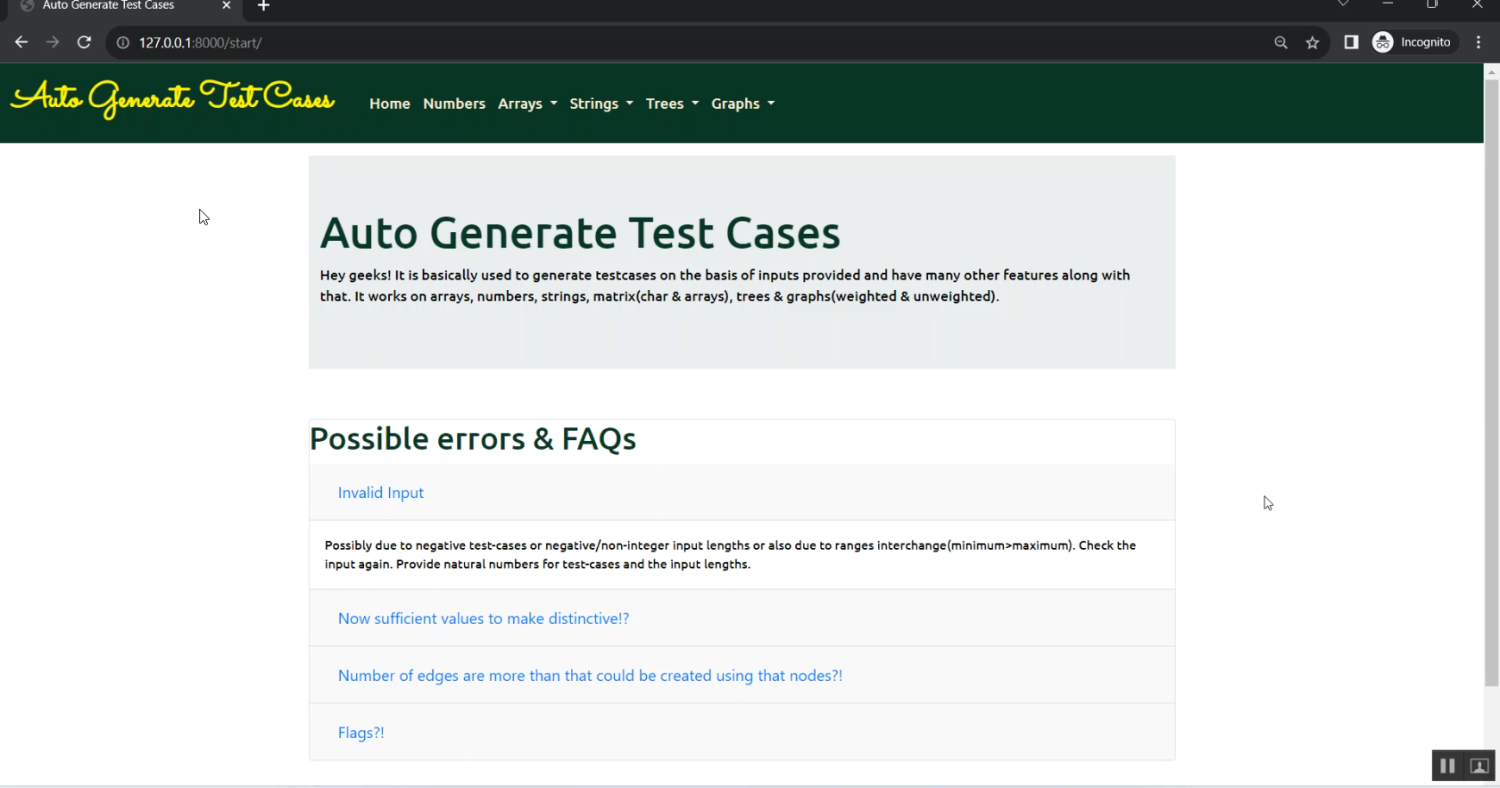Screen dimensions: 1500x788
Task: Open the browser side panel icon
Action: (x=1351, y=42)
